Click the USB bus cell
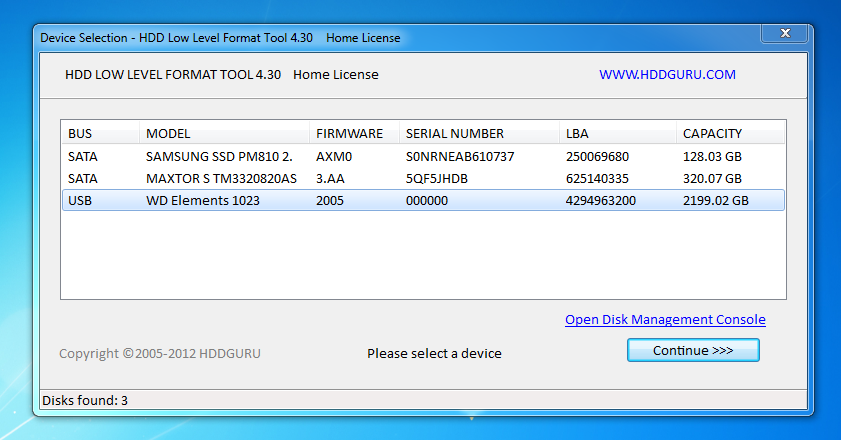This screenshot has height=440, width=841. pyautogui.click(x=79, y=201)
